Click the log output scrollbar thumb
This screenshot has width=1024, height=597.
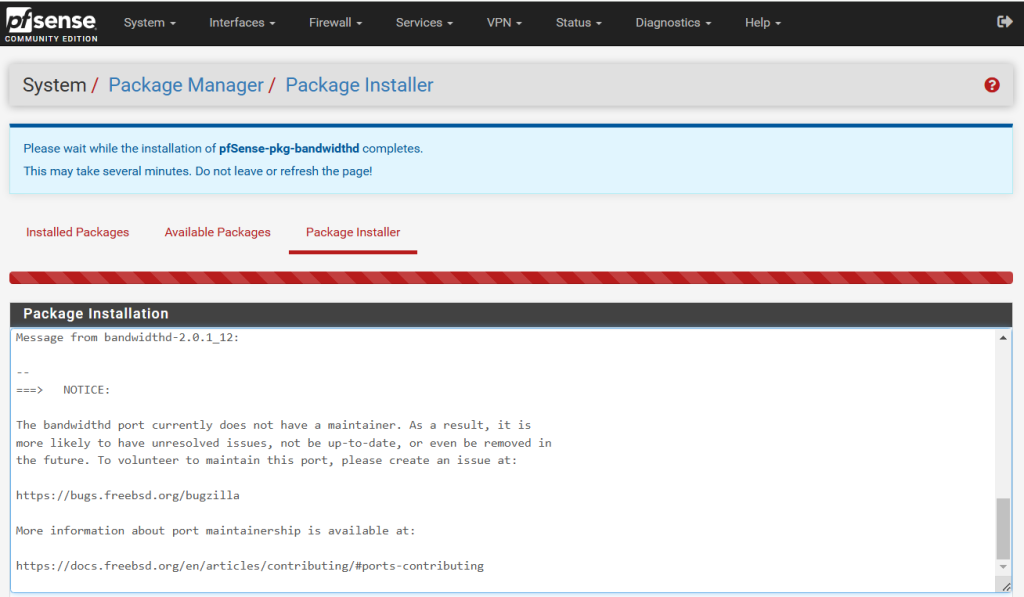(x=1002, y=528)
